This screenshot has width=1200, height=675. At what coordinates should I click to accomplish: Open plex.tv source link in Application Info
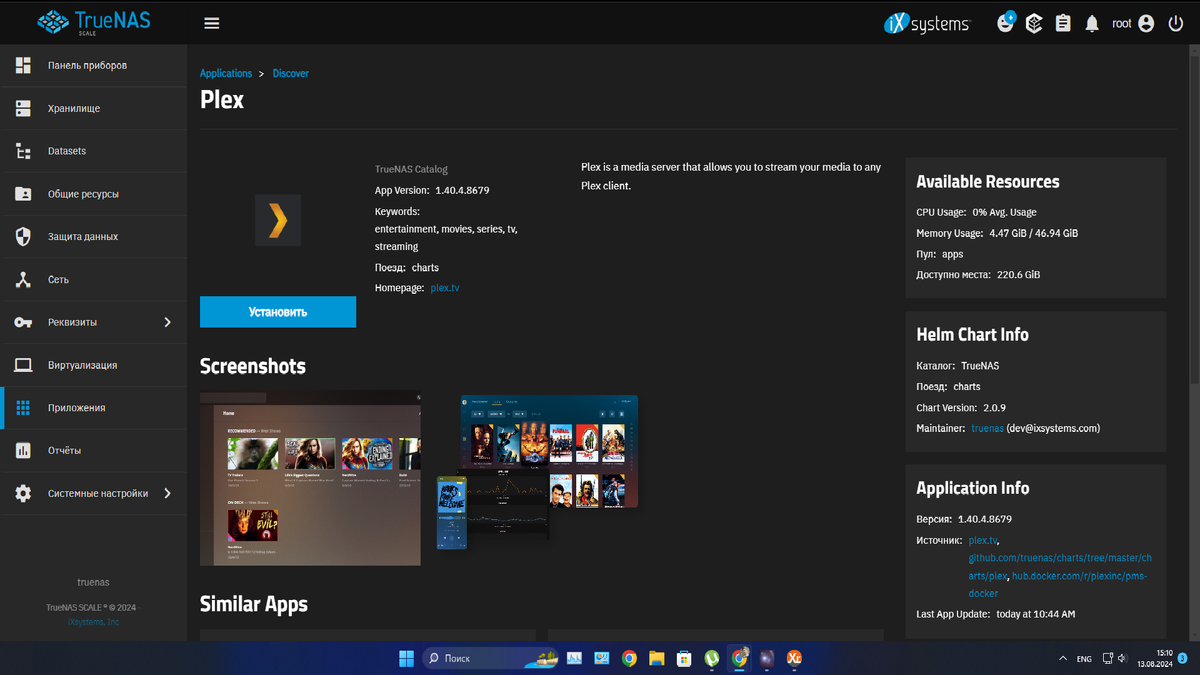coord(983,540)
